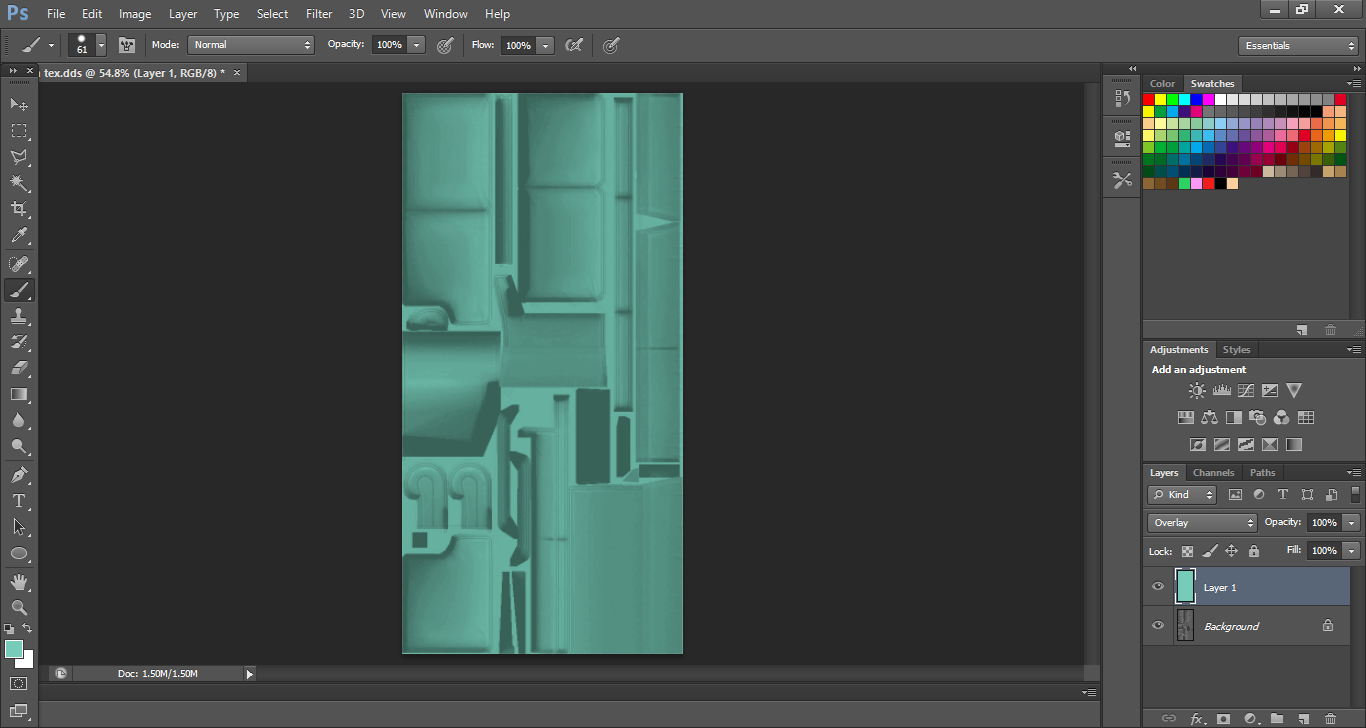Screen dimensions: 1366x728
Task: Select the Magic Wand tool
Action: 19,183
